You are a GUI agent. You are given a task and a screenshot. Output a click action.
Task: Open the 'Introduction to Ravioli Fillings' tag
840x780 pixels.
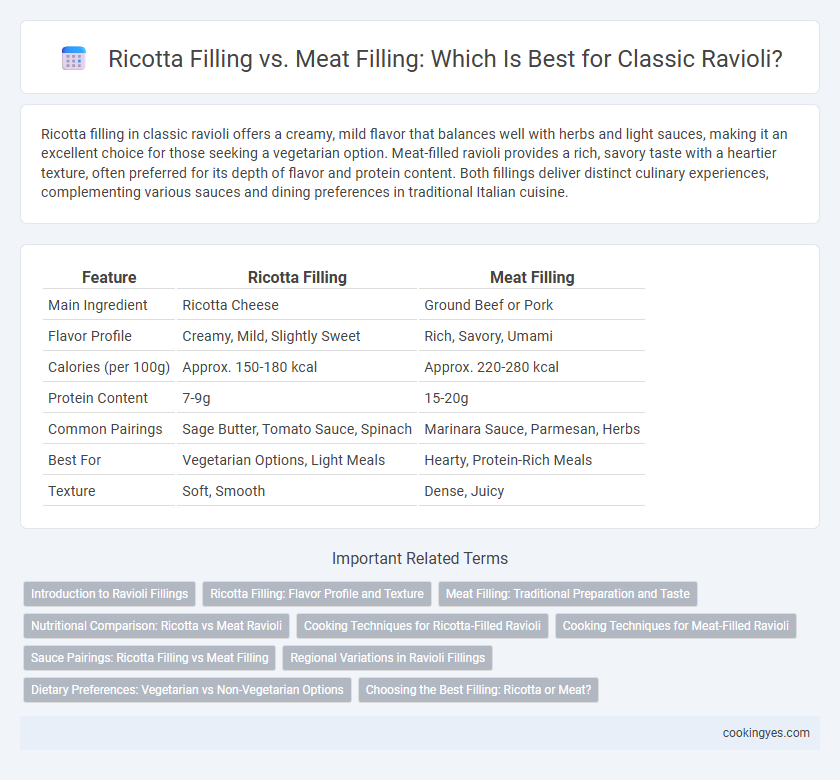point(109,594)
